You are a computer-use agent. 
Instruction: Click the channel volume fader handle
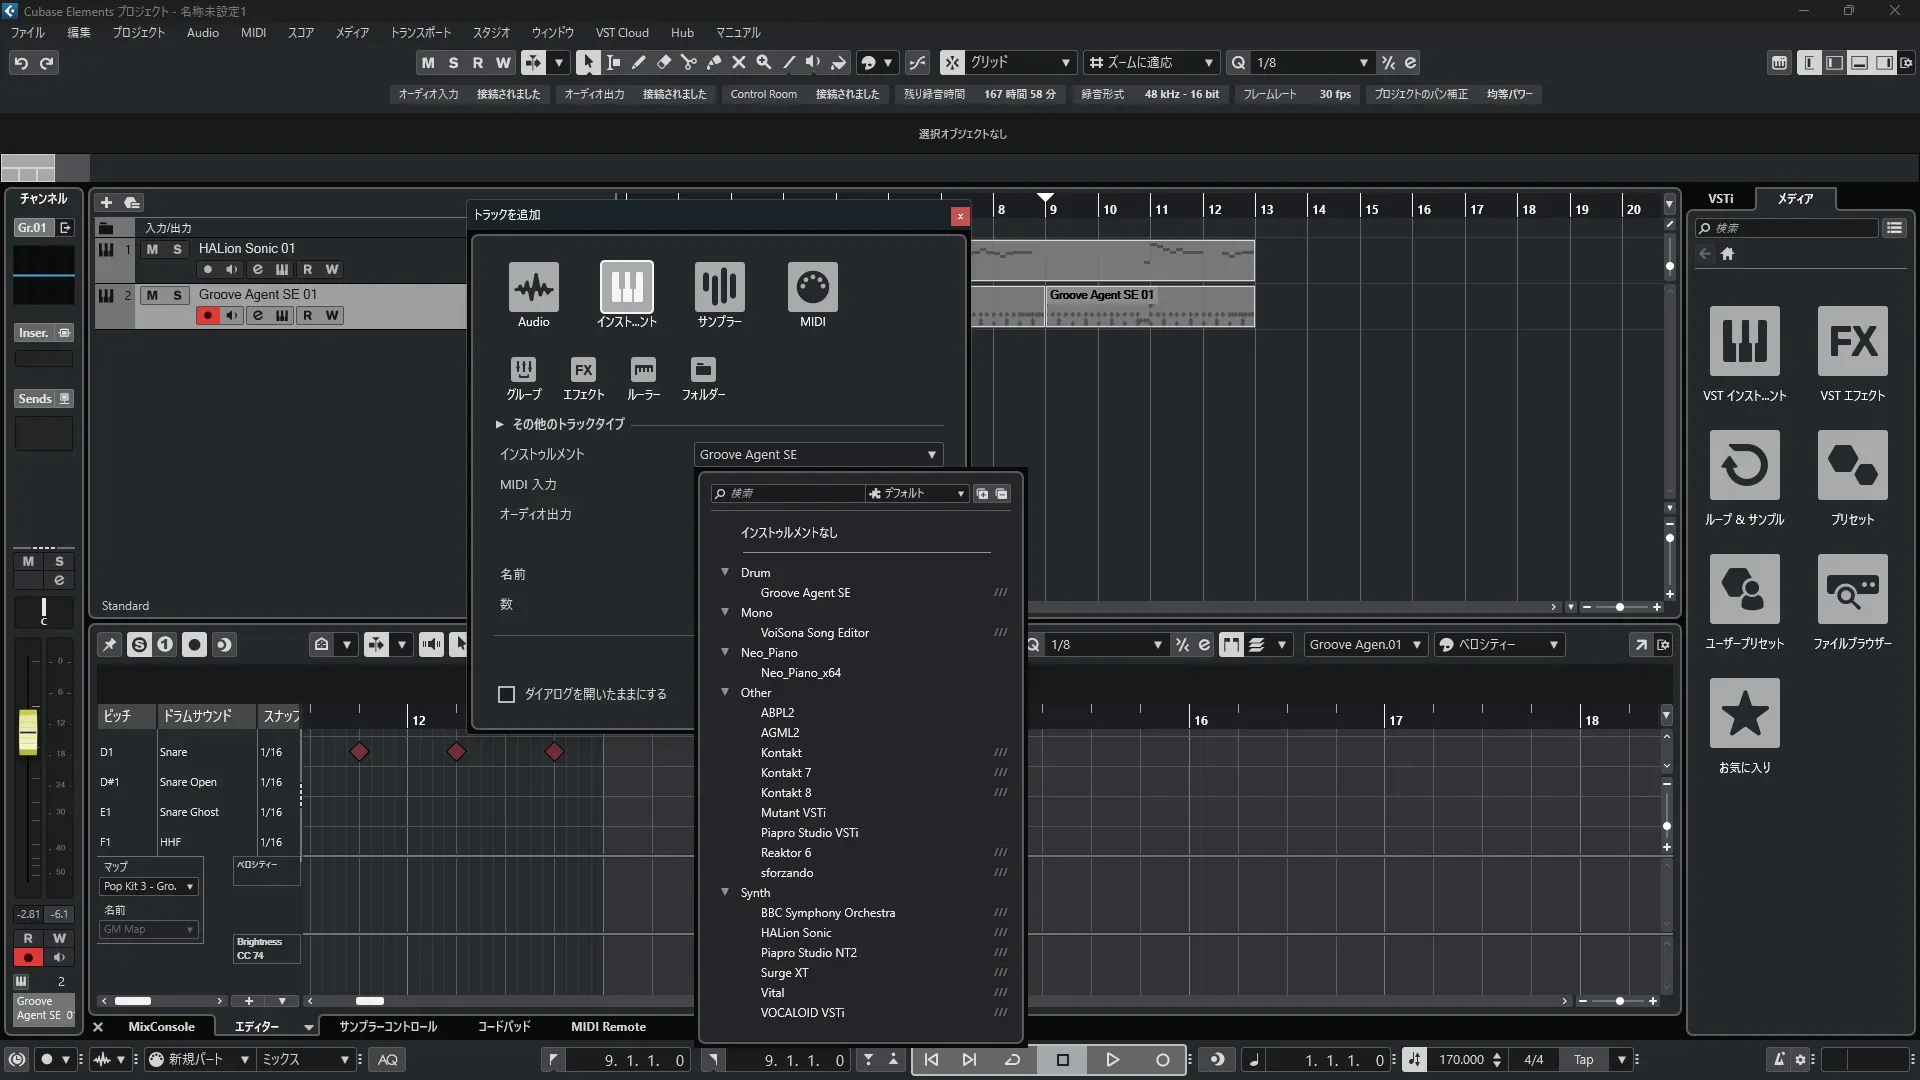[28, 732]
